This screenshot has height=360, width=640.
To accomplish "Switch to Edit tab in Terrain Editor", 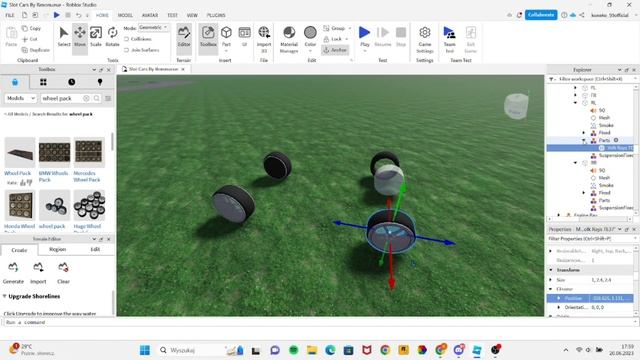I will click(x=95, y=249).
